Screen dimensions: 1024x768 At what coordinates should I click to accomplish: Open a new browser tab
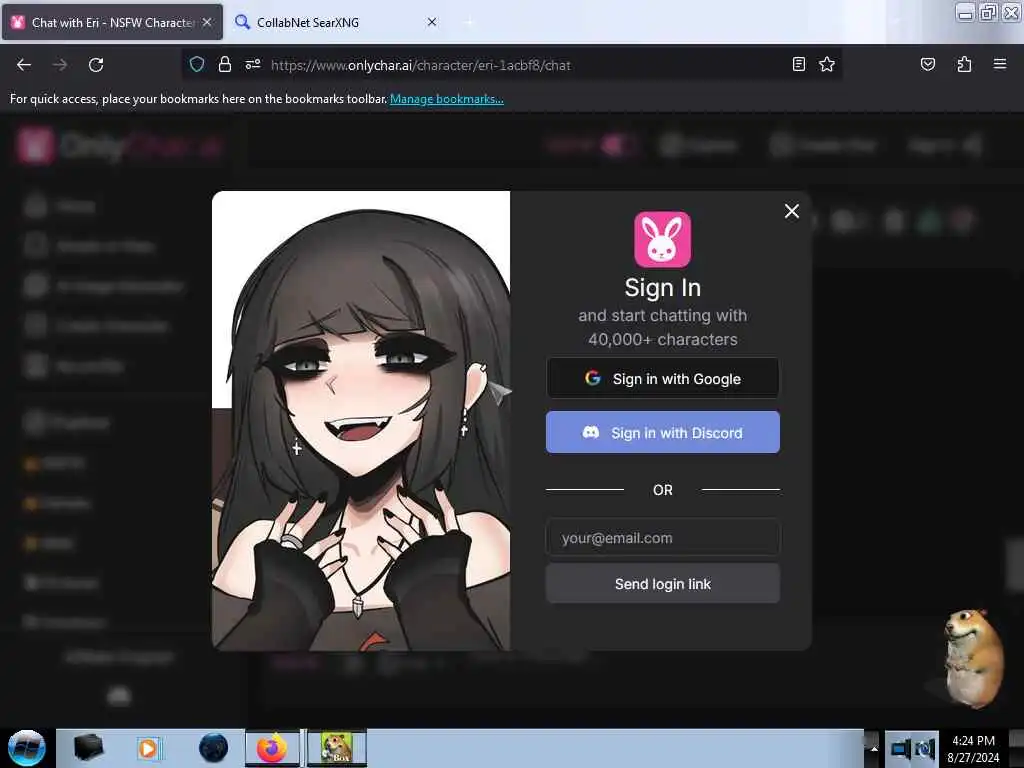(x=469, y=22)
